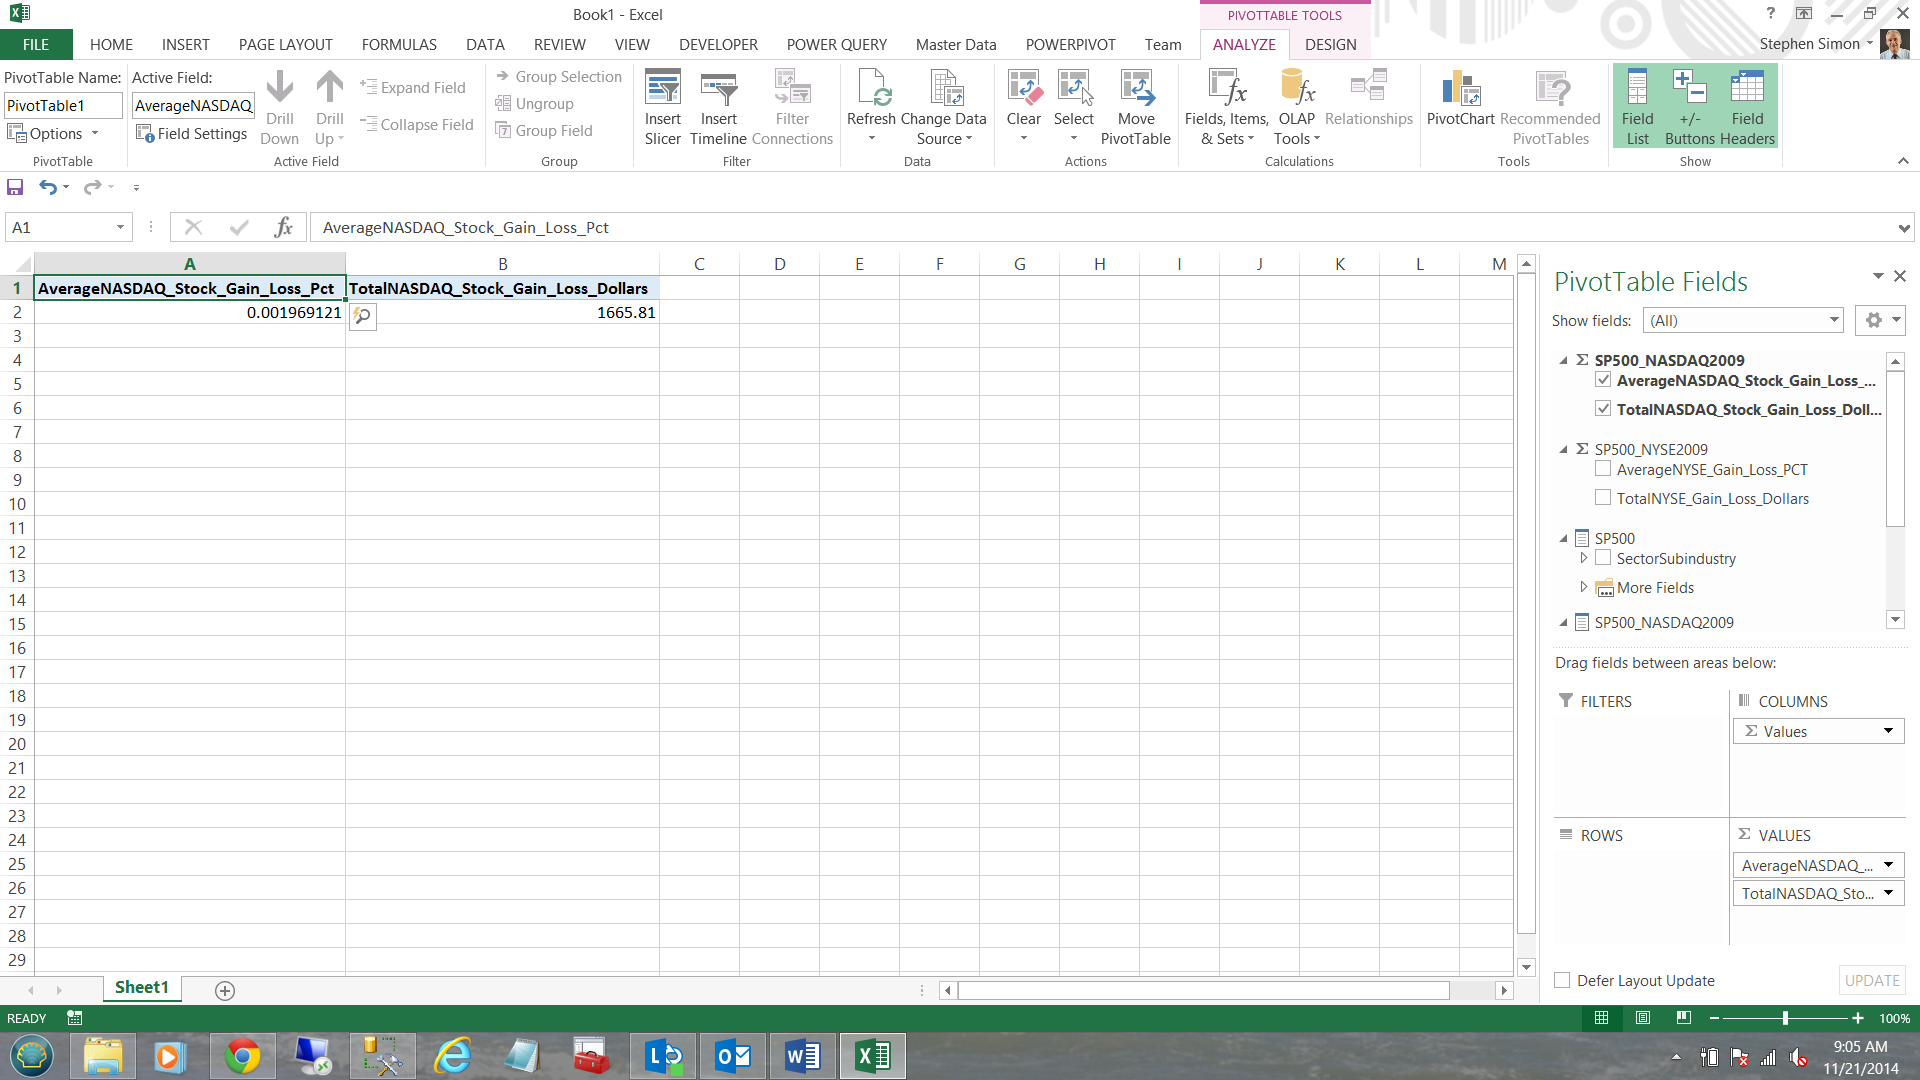Toggle the Field List button
Image resolution: width=1920 pixels, height=1080 pixels.
click(x=1637, y=107)
